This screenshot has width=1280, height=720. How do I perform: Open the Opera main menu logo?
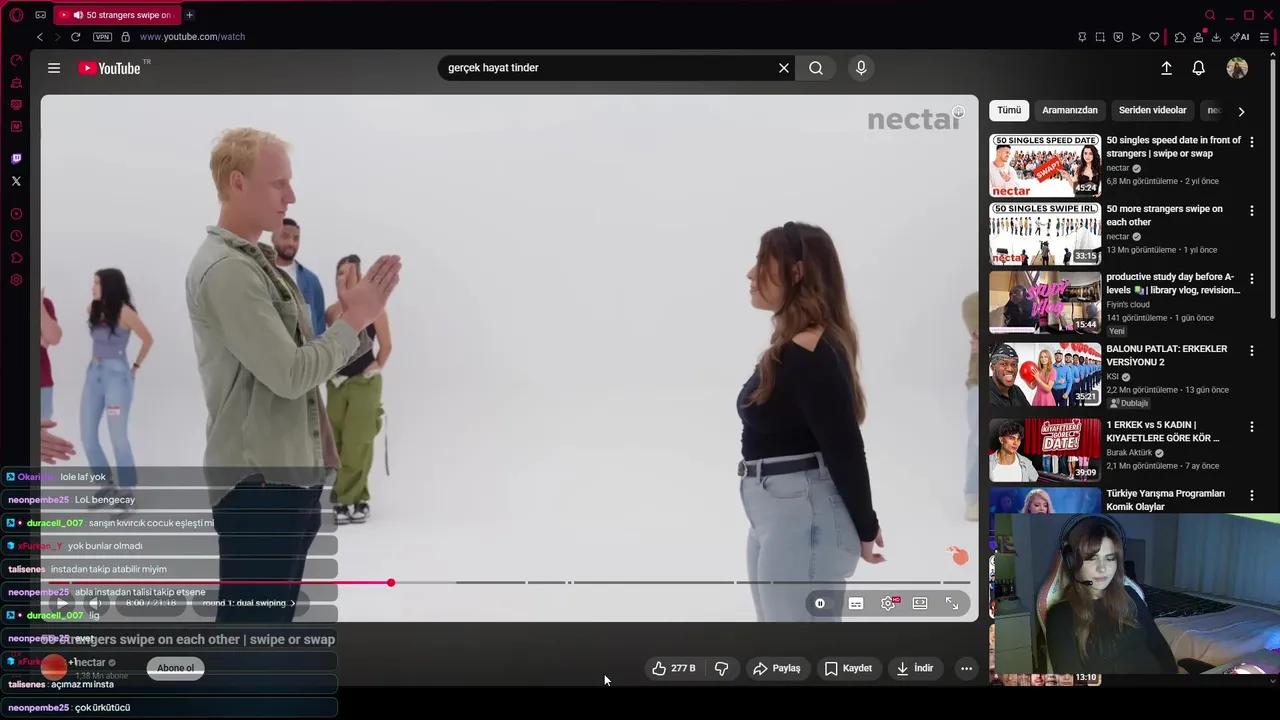16,15
